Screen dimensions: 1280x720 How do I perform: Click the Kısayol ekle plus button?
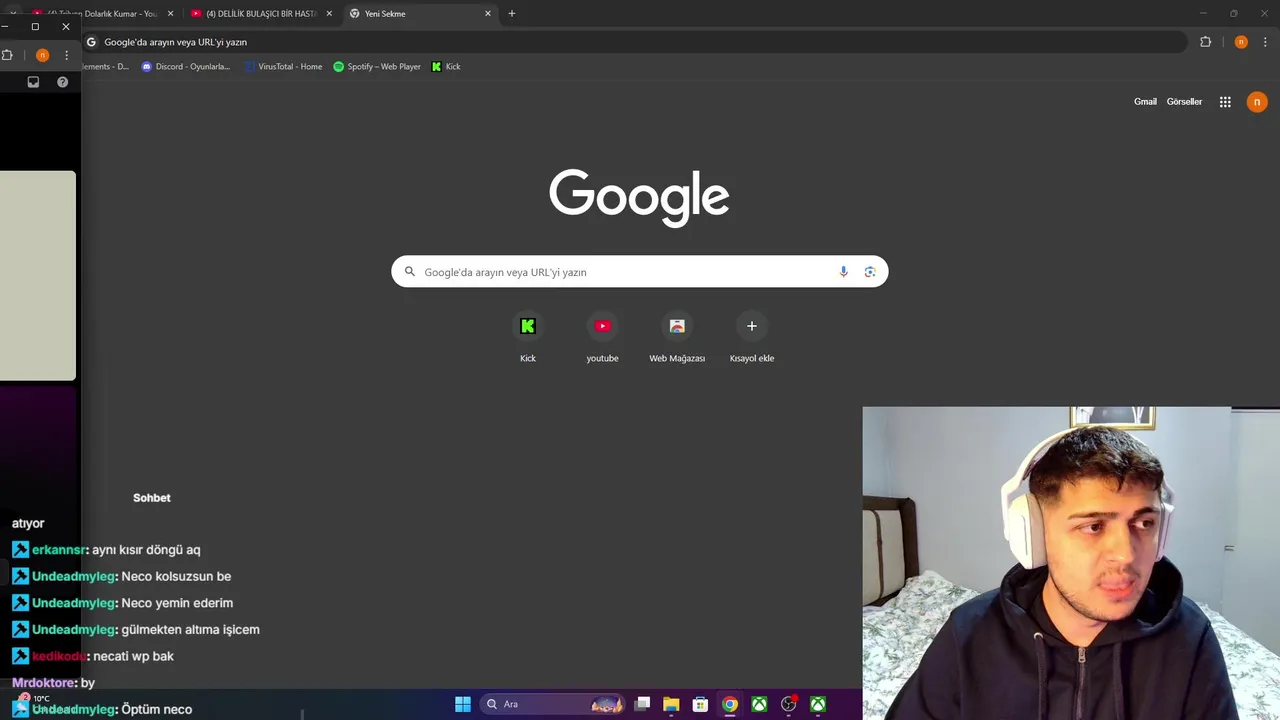(752, 326)
